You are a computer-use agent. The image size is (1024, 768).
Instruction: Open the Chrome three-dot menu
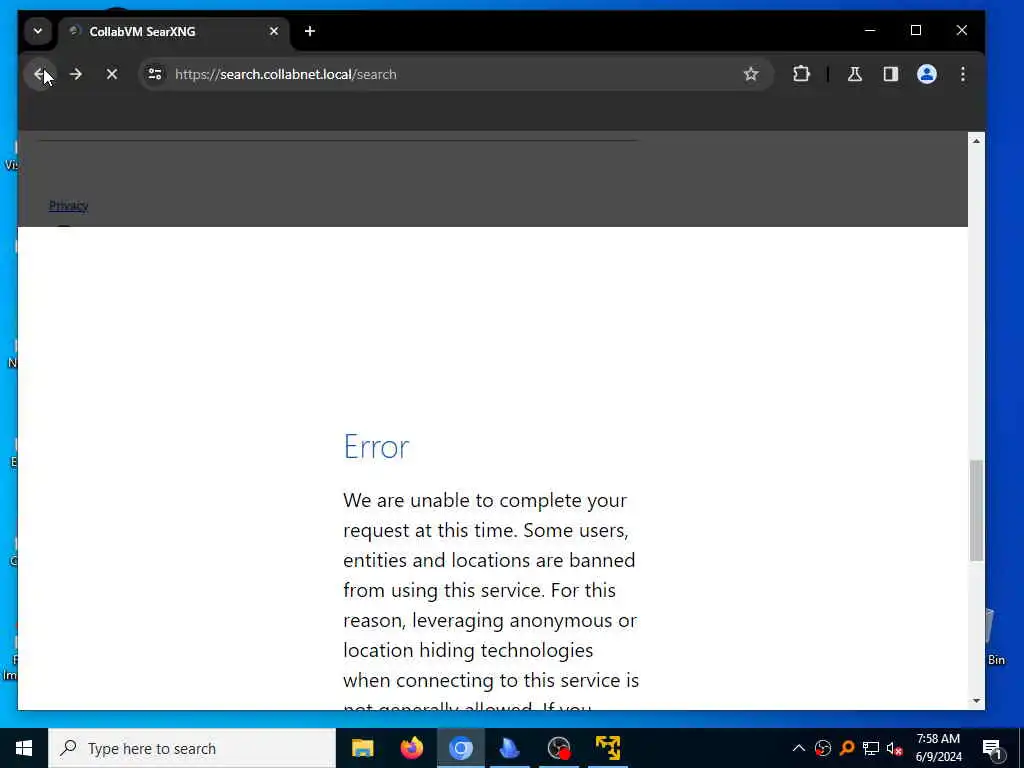click(963, 74)
